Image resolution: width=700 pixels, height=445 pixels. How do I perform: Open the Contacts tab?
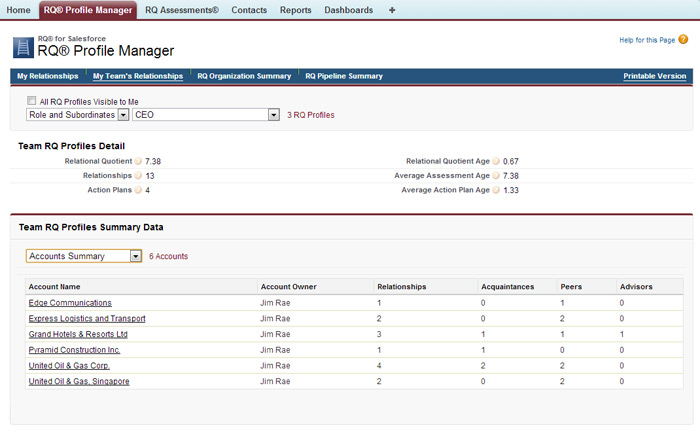tap(249, 10)
